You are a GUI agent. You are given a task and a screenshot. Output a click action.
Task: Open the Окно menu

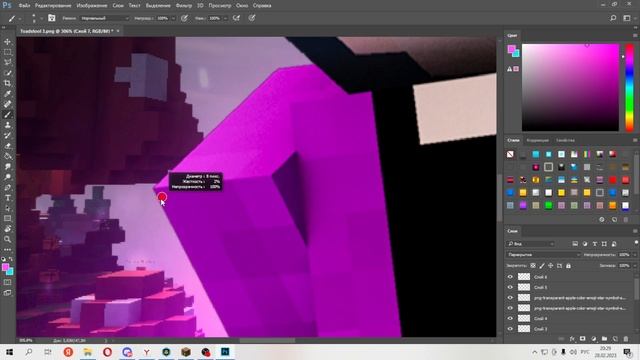[242, 6]
